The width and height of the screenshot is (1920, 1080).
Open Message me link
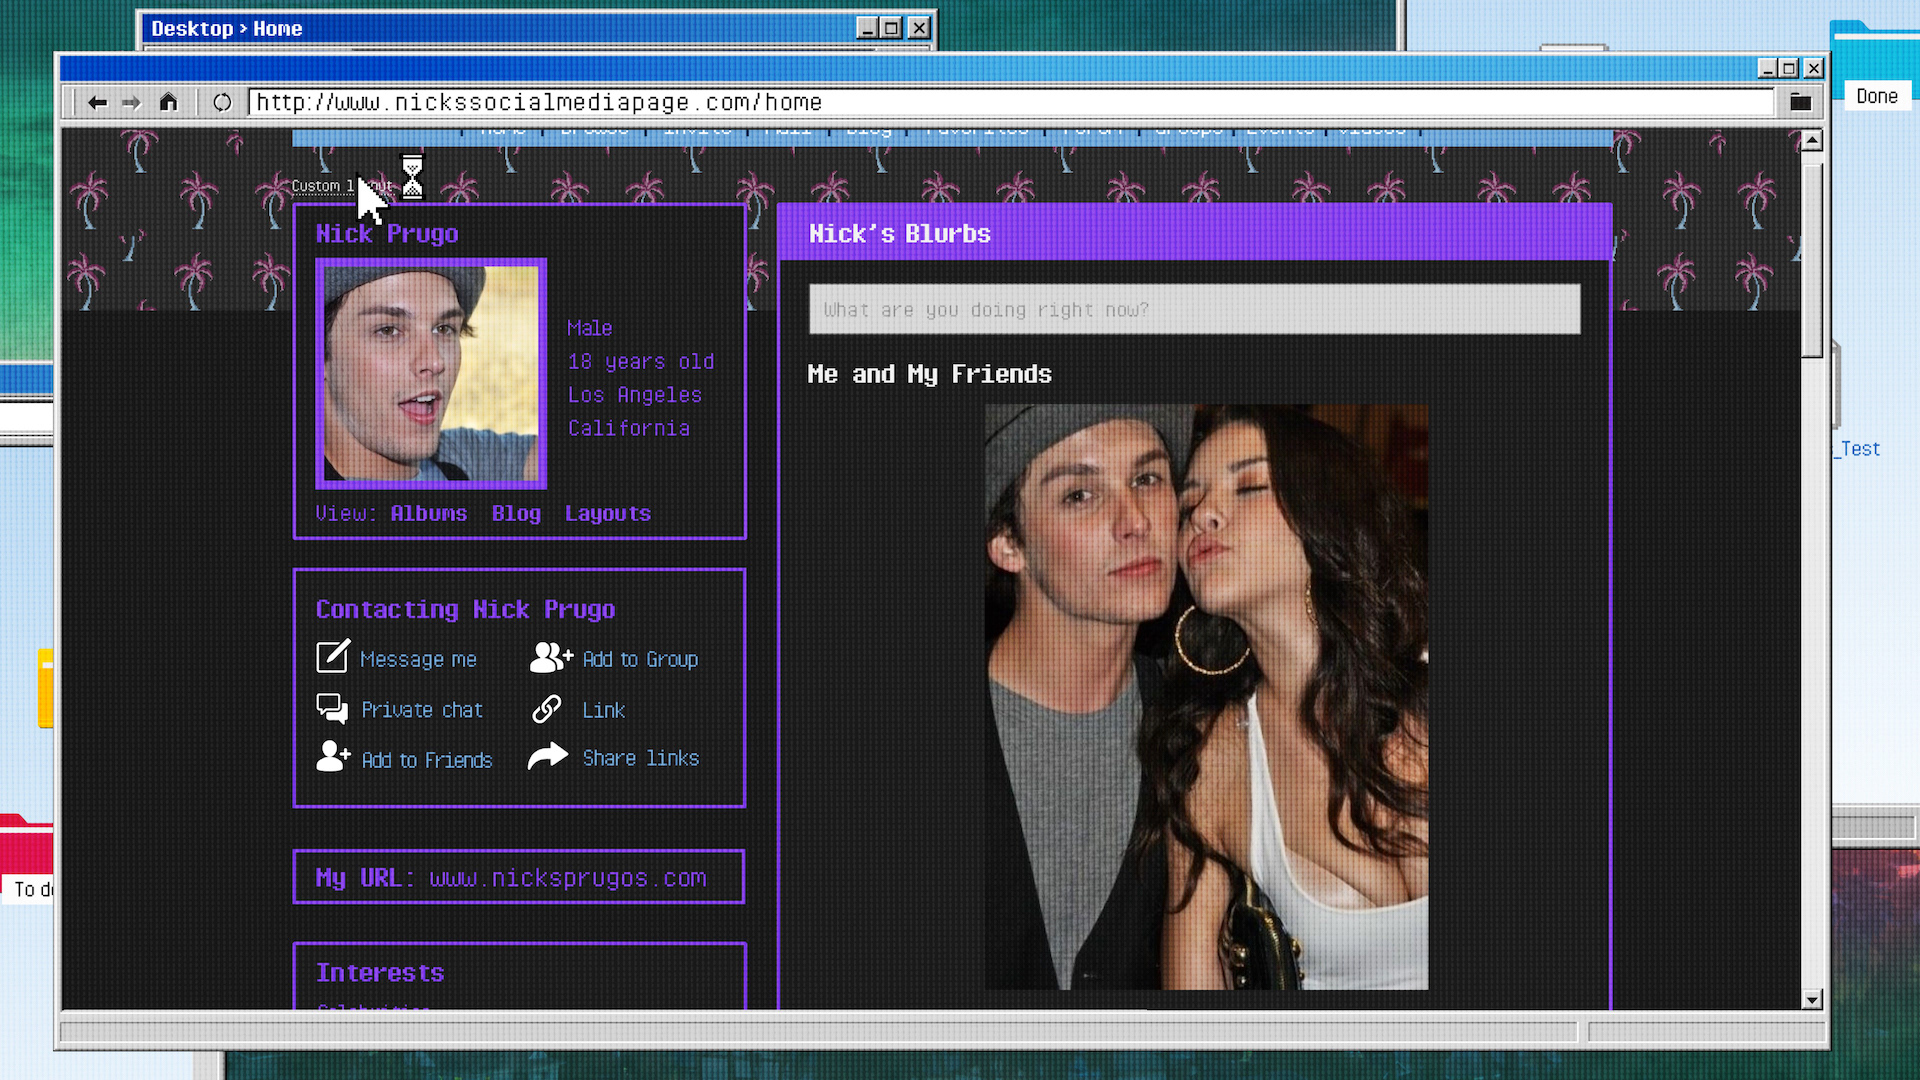[418, 659]
